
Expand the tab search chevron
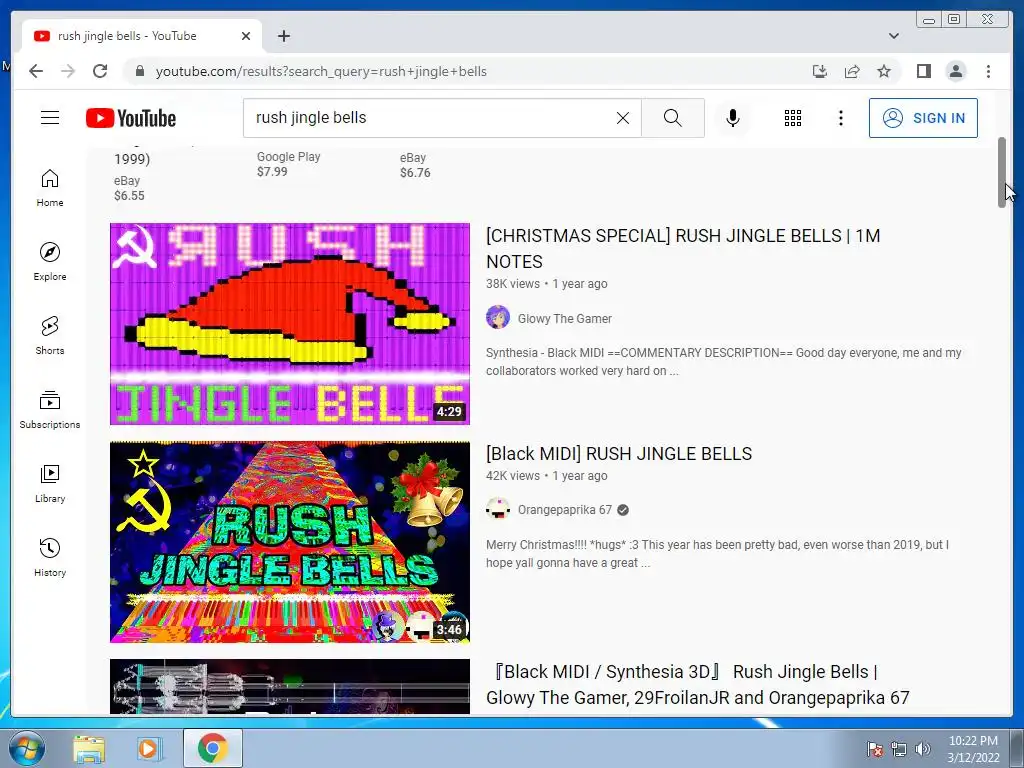(893, 36)
